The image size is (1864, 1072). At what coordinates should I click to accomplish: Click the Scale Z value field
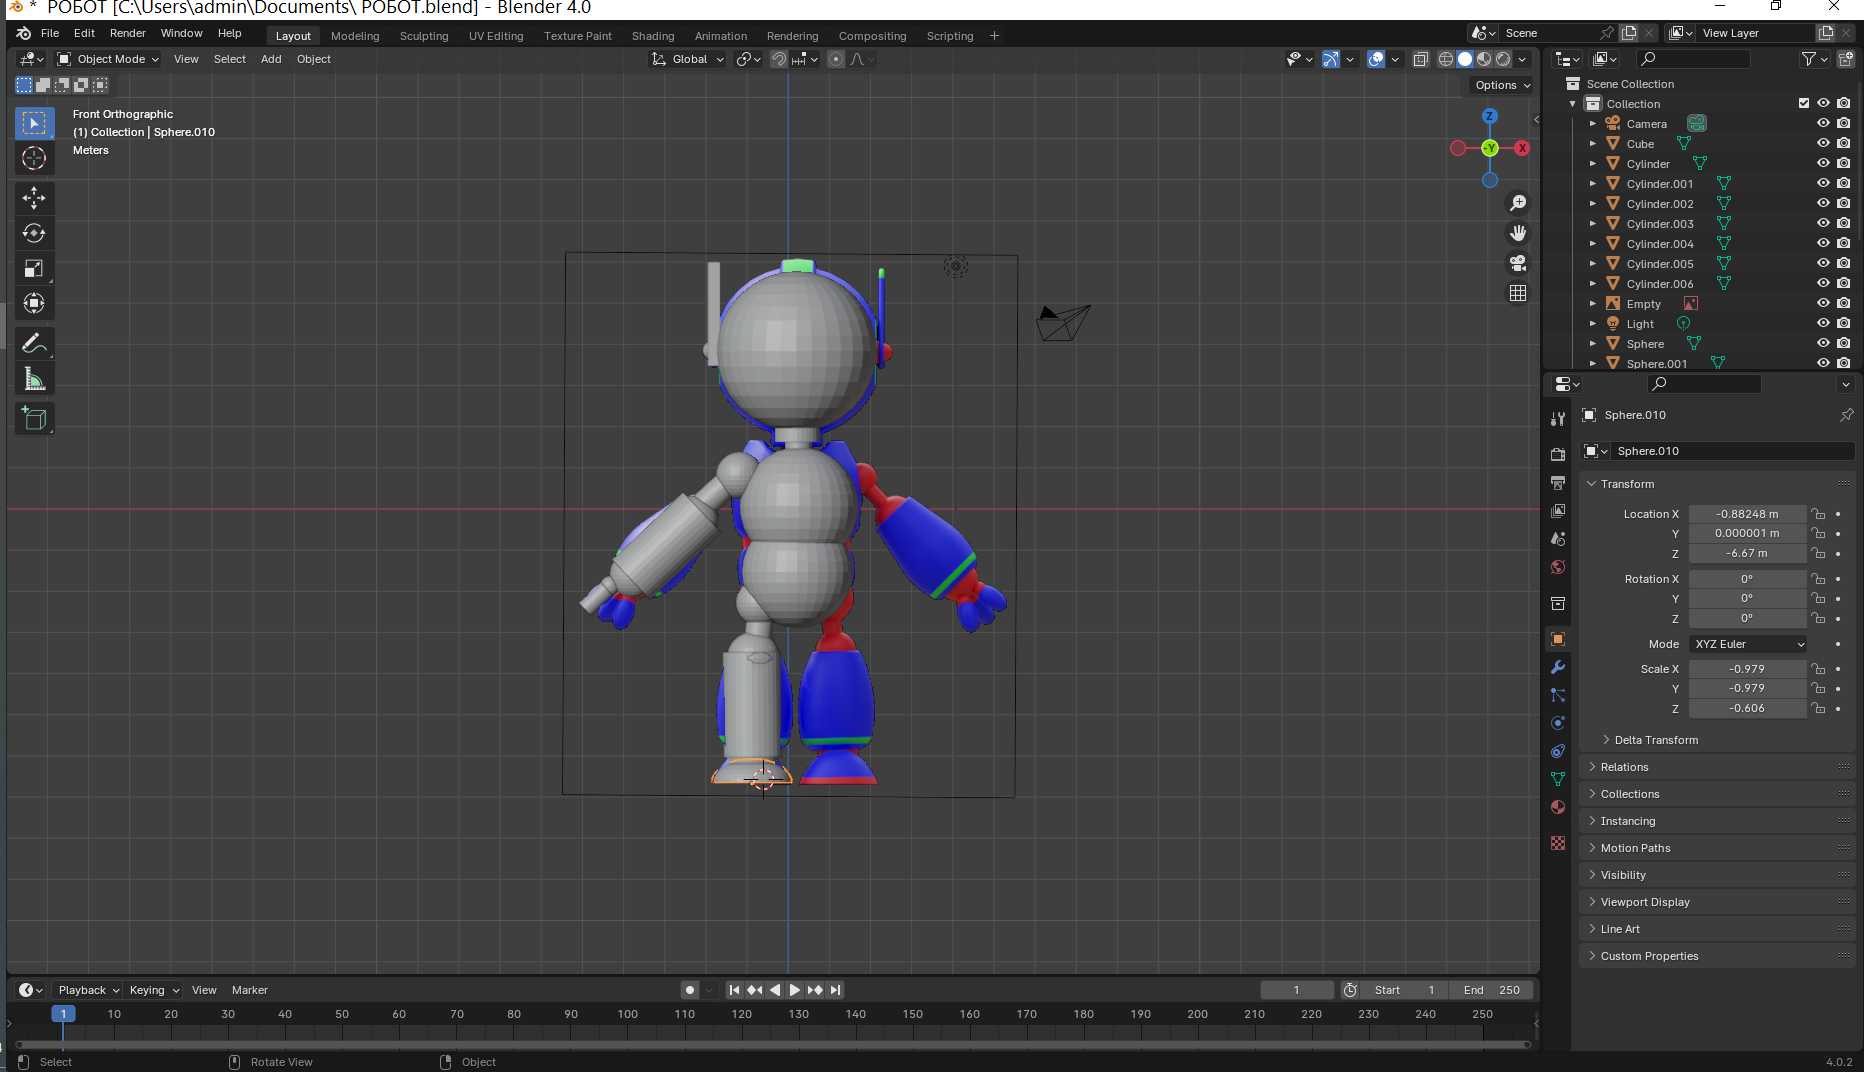[1747, 708]
